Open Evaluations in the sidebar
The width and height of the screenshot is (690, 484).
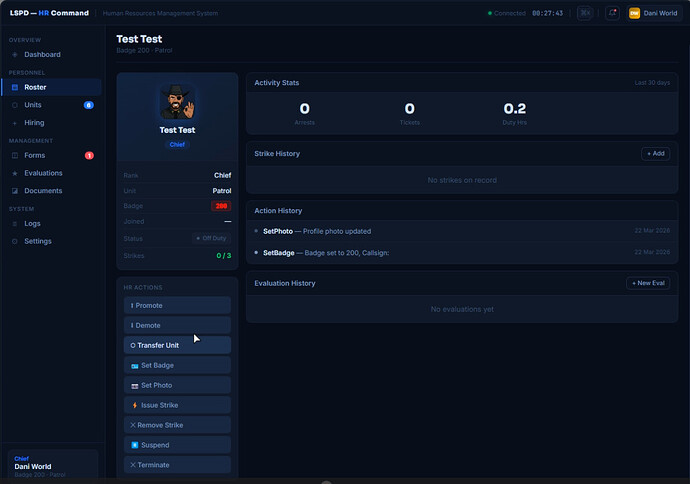pos(51,173)
